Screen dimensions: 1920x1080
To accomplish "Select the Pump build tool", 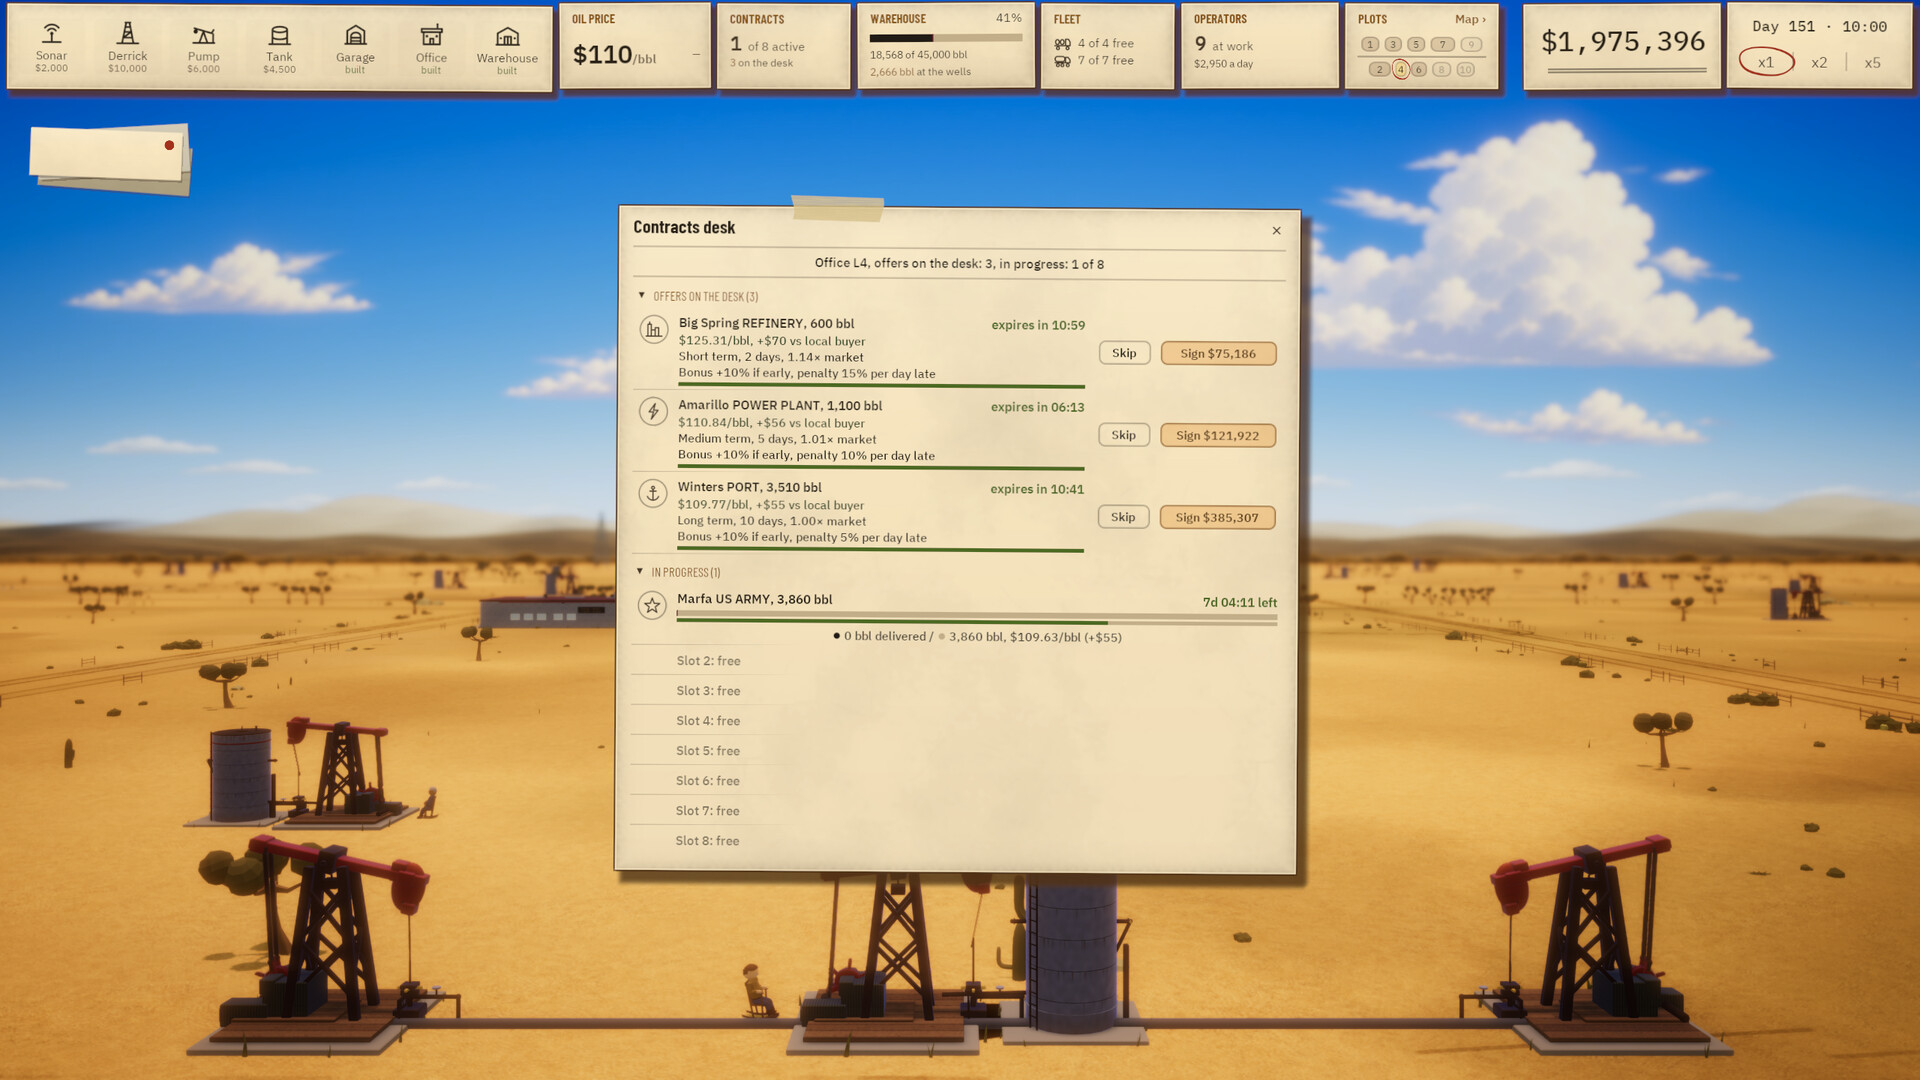I will 203,47.
